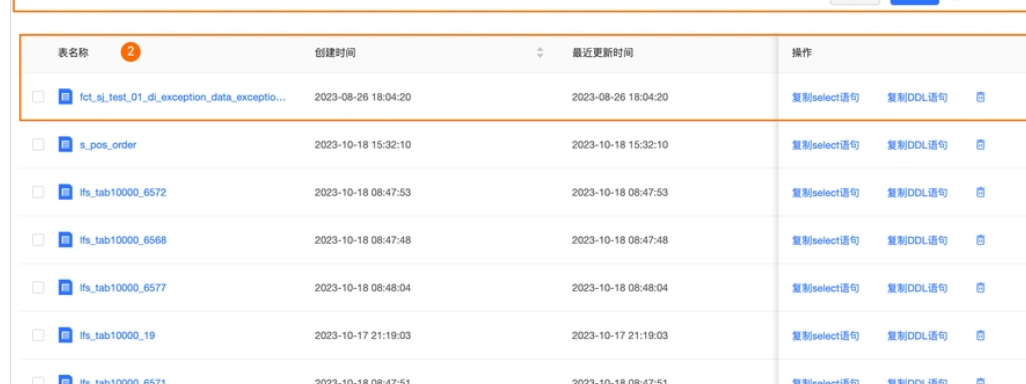Check the s_pos_order row checkbox
This screenshot has height=384, width=1026.
(x=38, y=145)
